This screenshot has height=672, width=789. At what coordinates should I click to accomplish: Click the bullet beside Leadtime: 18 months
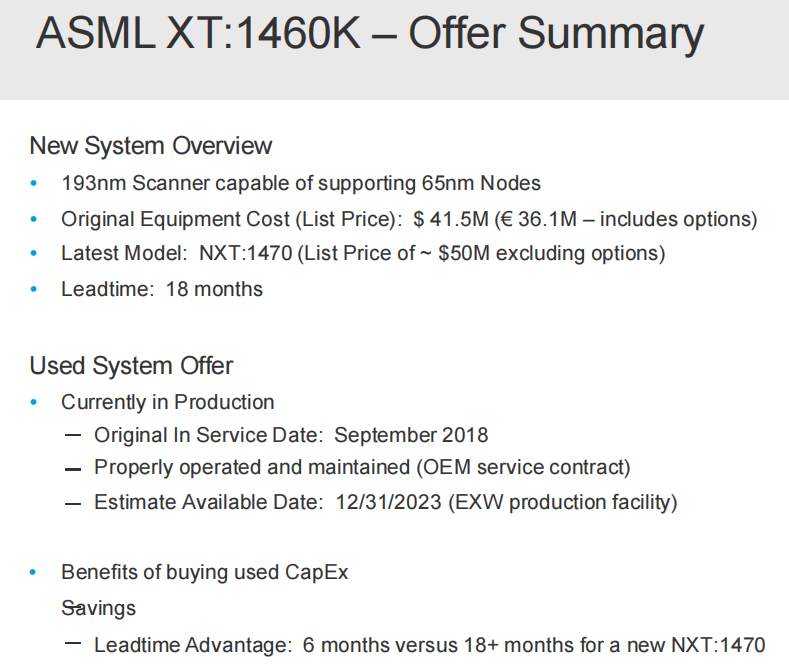36,289
